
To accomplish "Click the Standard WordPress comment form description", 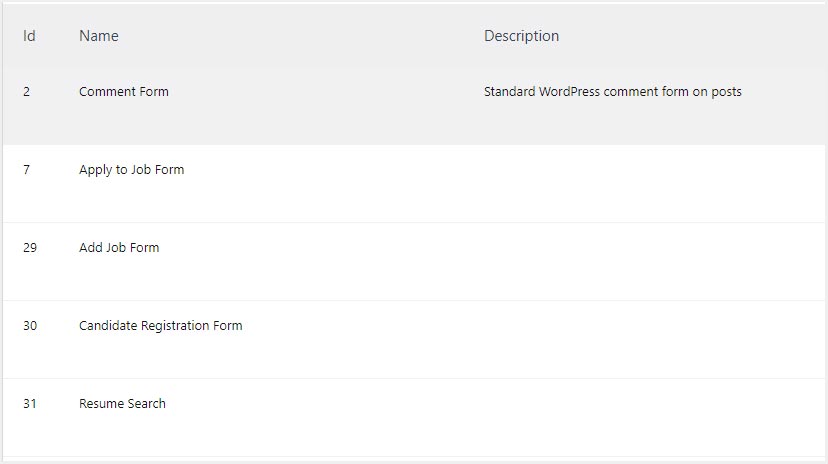I will [x=612, y=92].
